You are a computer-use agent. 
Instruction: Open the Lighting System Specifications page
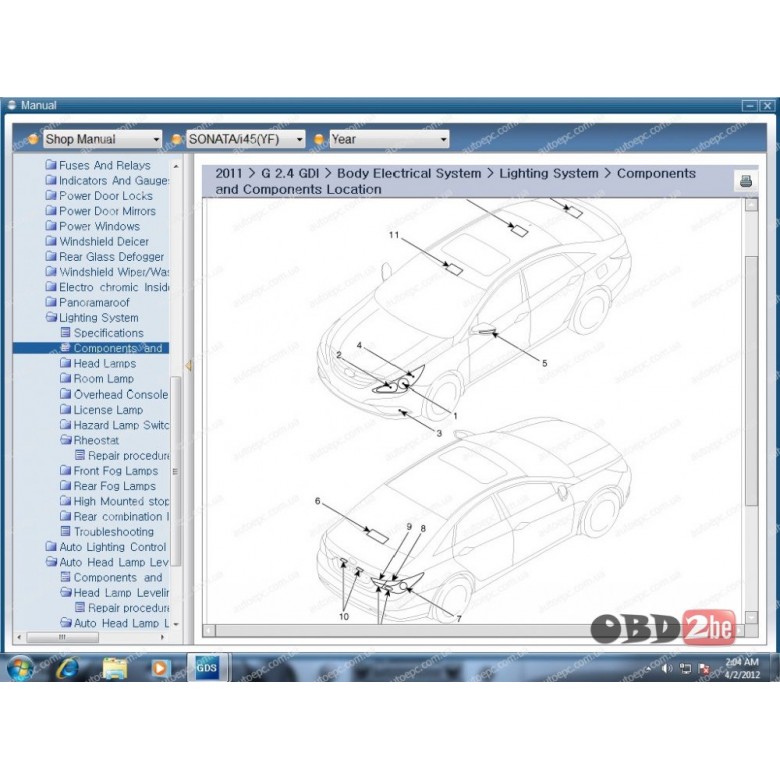102,333
